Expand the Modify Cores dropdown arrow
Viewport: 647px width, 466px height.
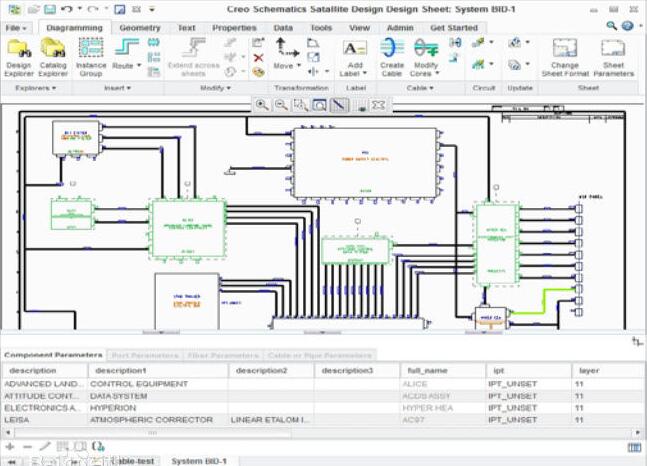(x=437, y=73)
